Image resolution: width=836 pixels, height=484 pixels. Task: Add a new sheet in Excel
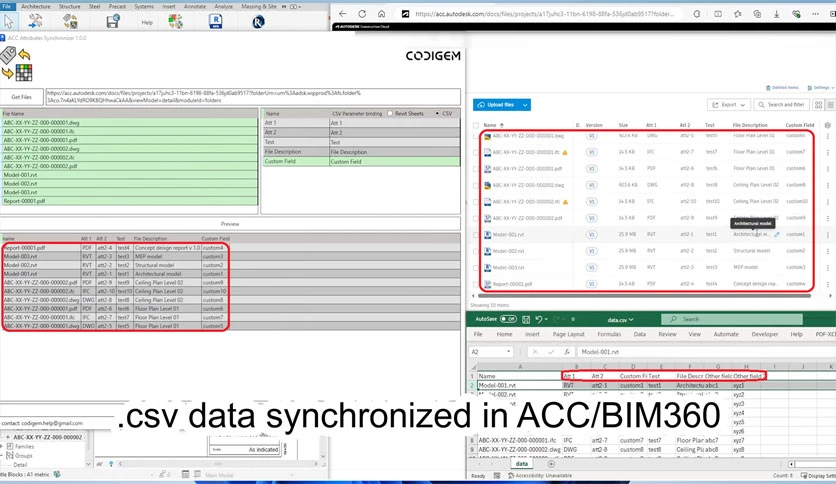[x=551, y=464]
